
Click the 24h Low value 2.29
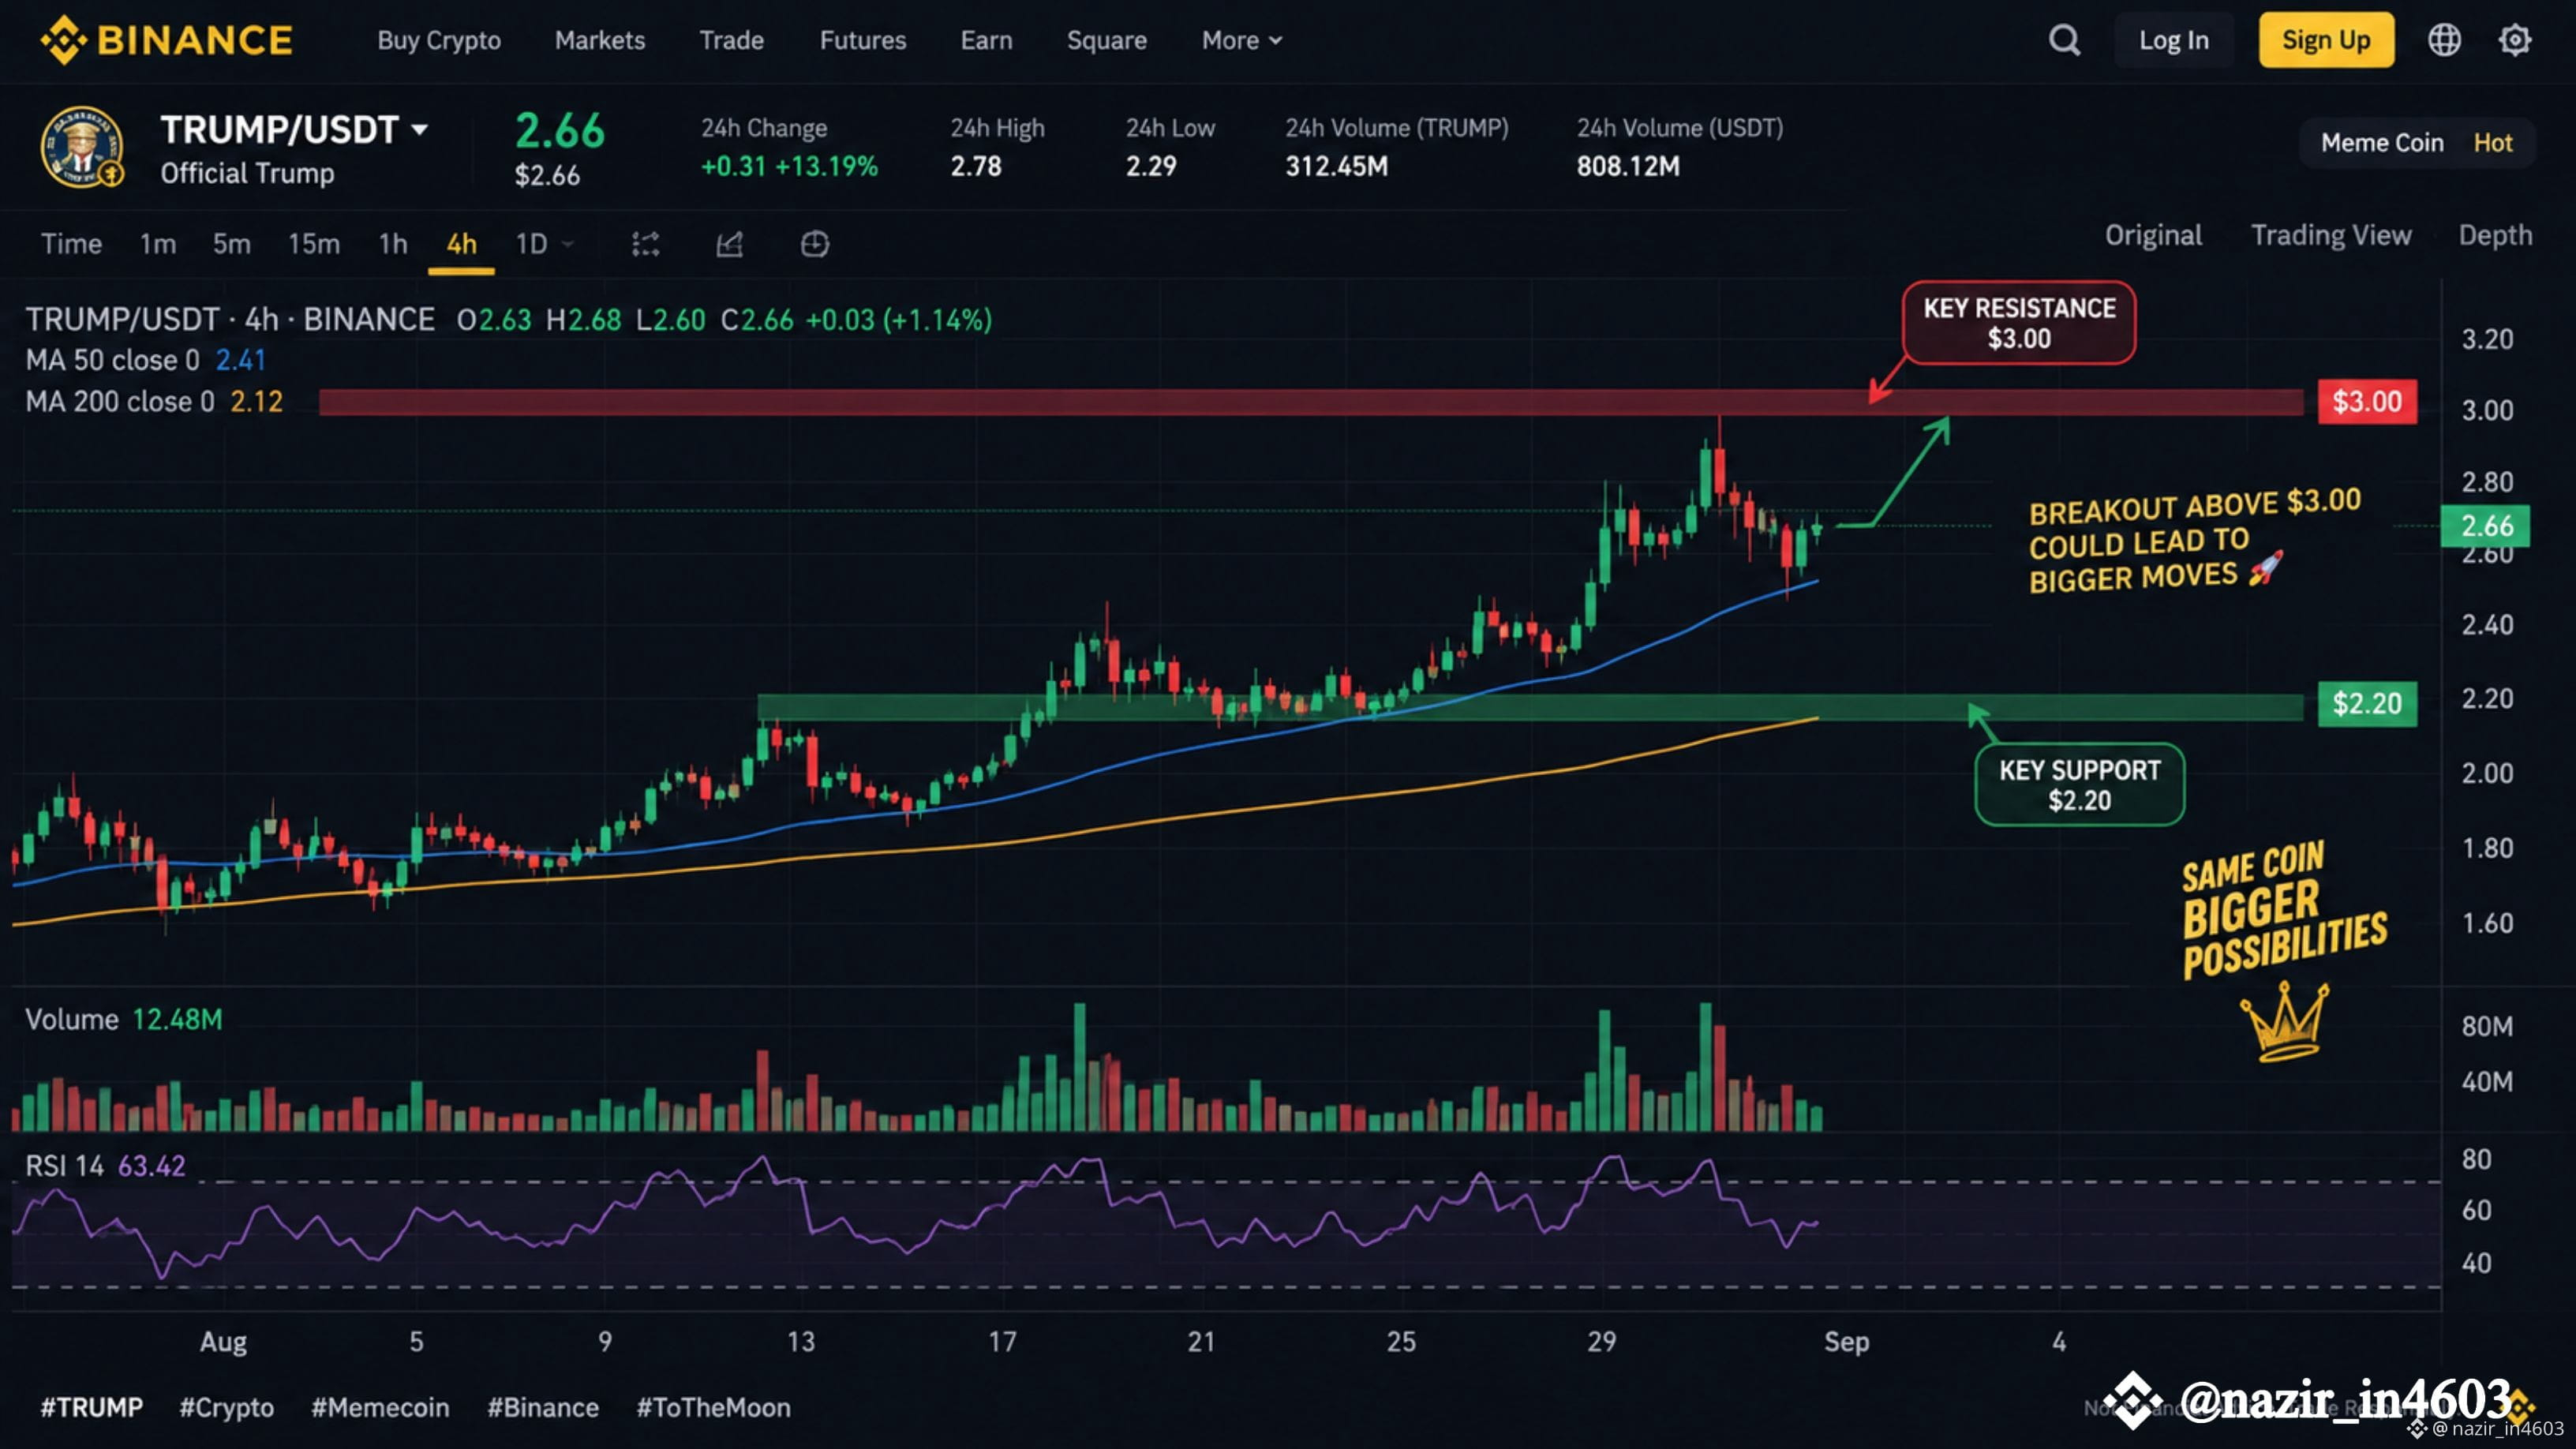[1151, 166]
